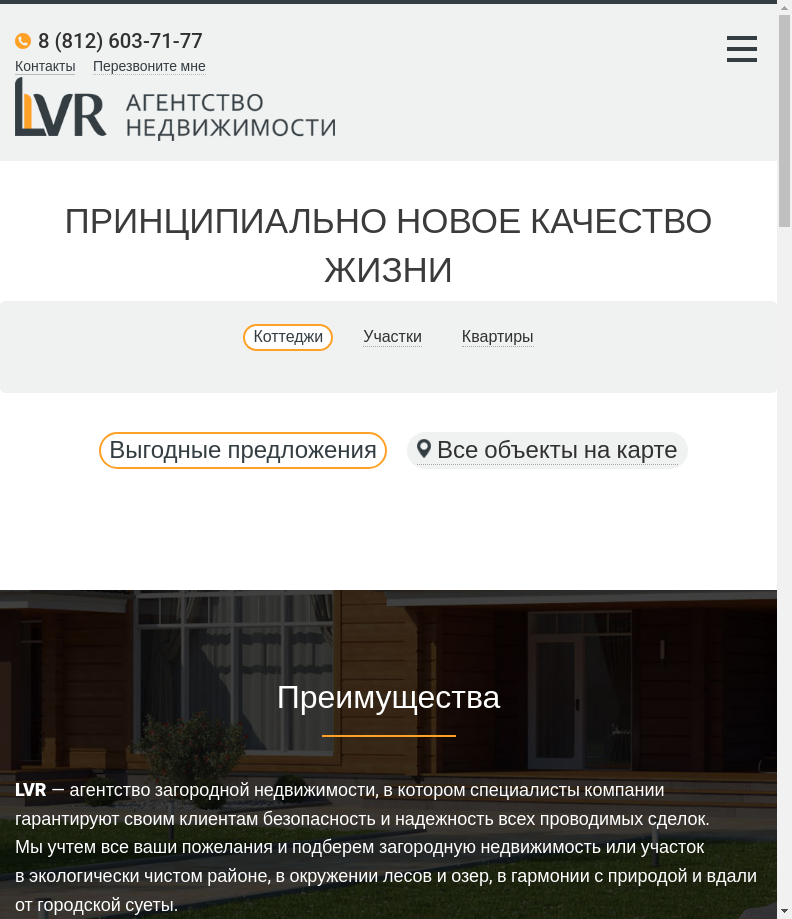This screenshot has height=919, width=792.
Task: Click the scrollbar up arrow
Action: click(x=784, y=7)
